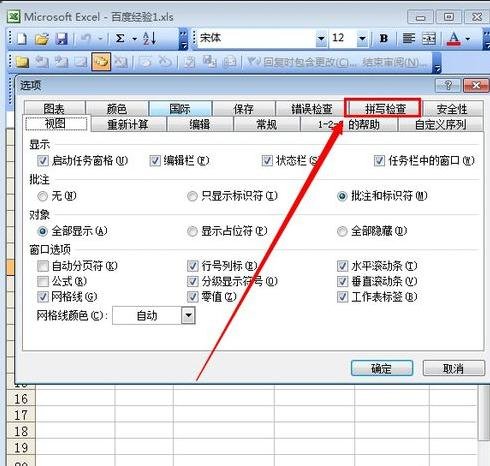
Task: Select the 自定义序列 tab
Action: (x=440, y=125)
